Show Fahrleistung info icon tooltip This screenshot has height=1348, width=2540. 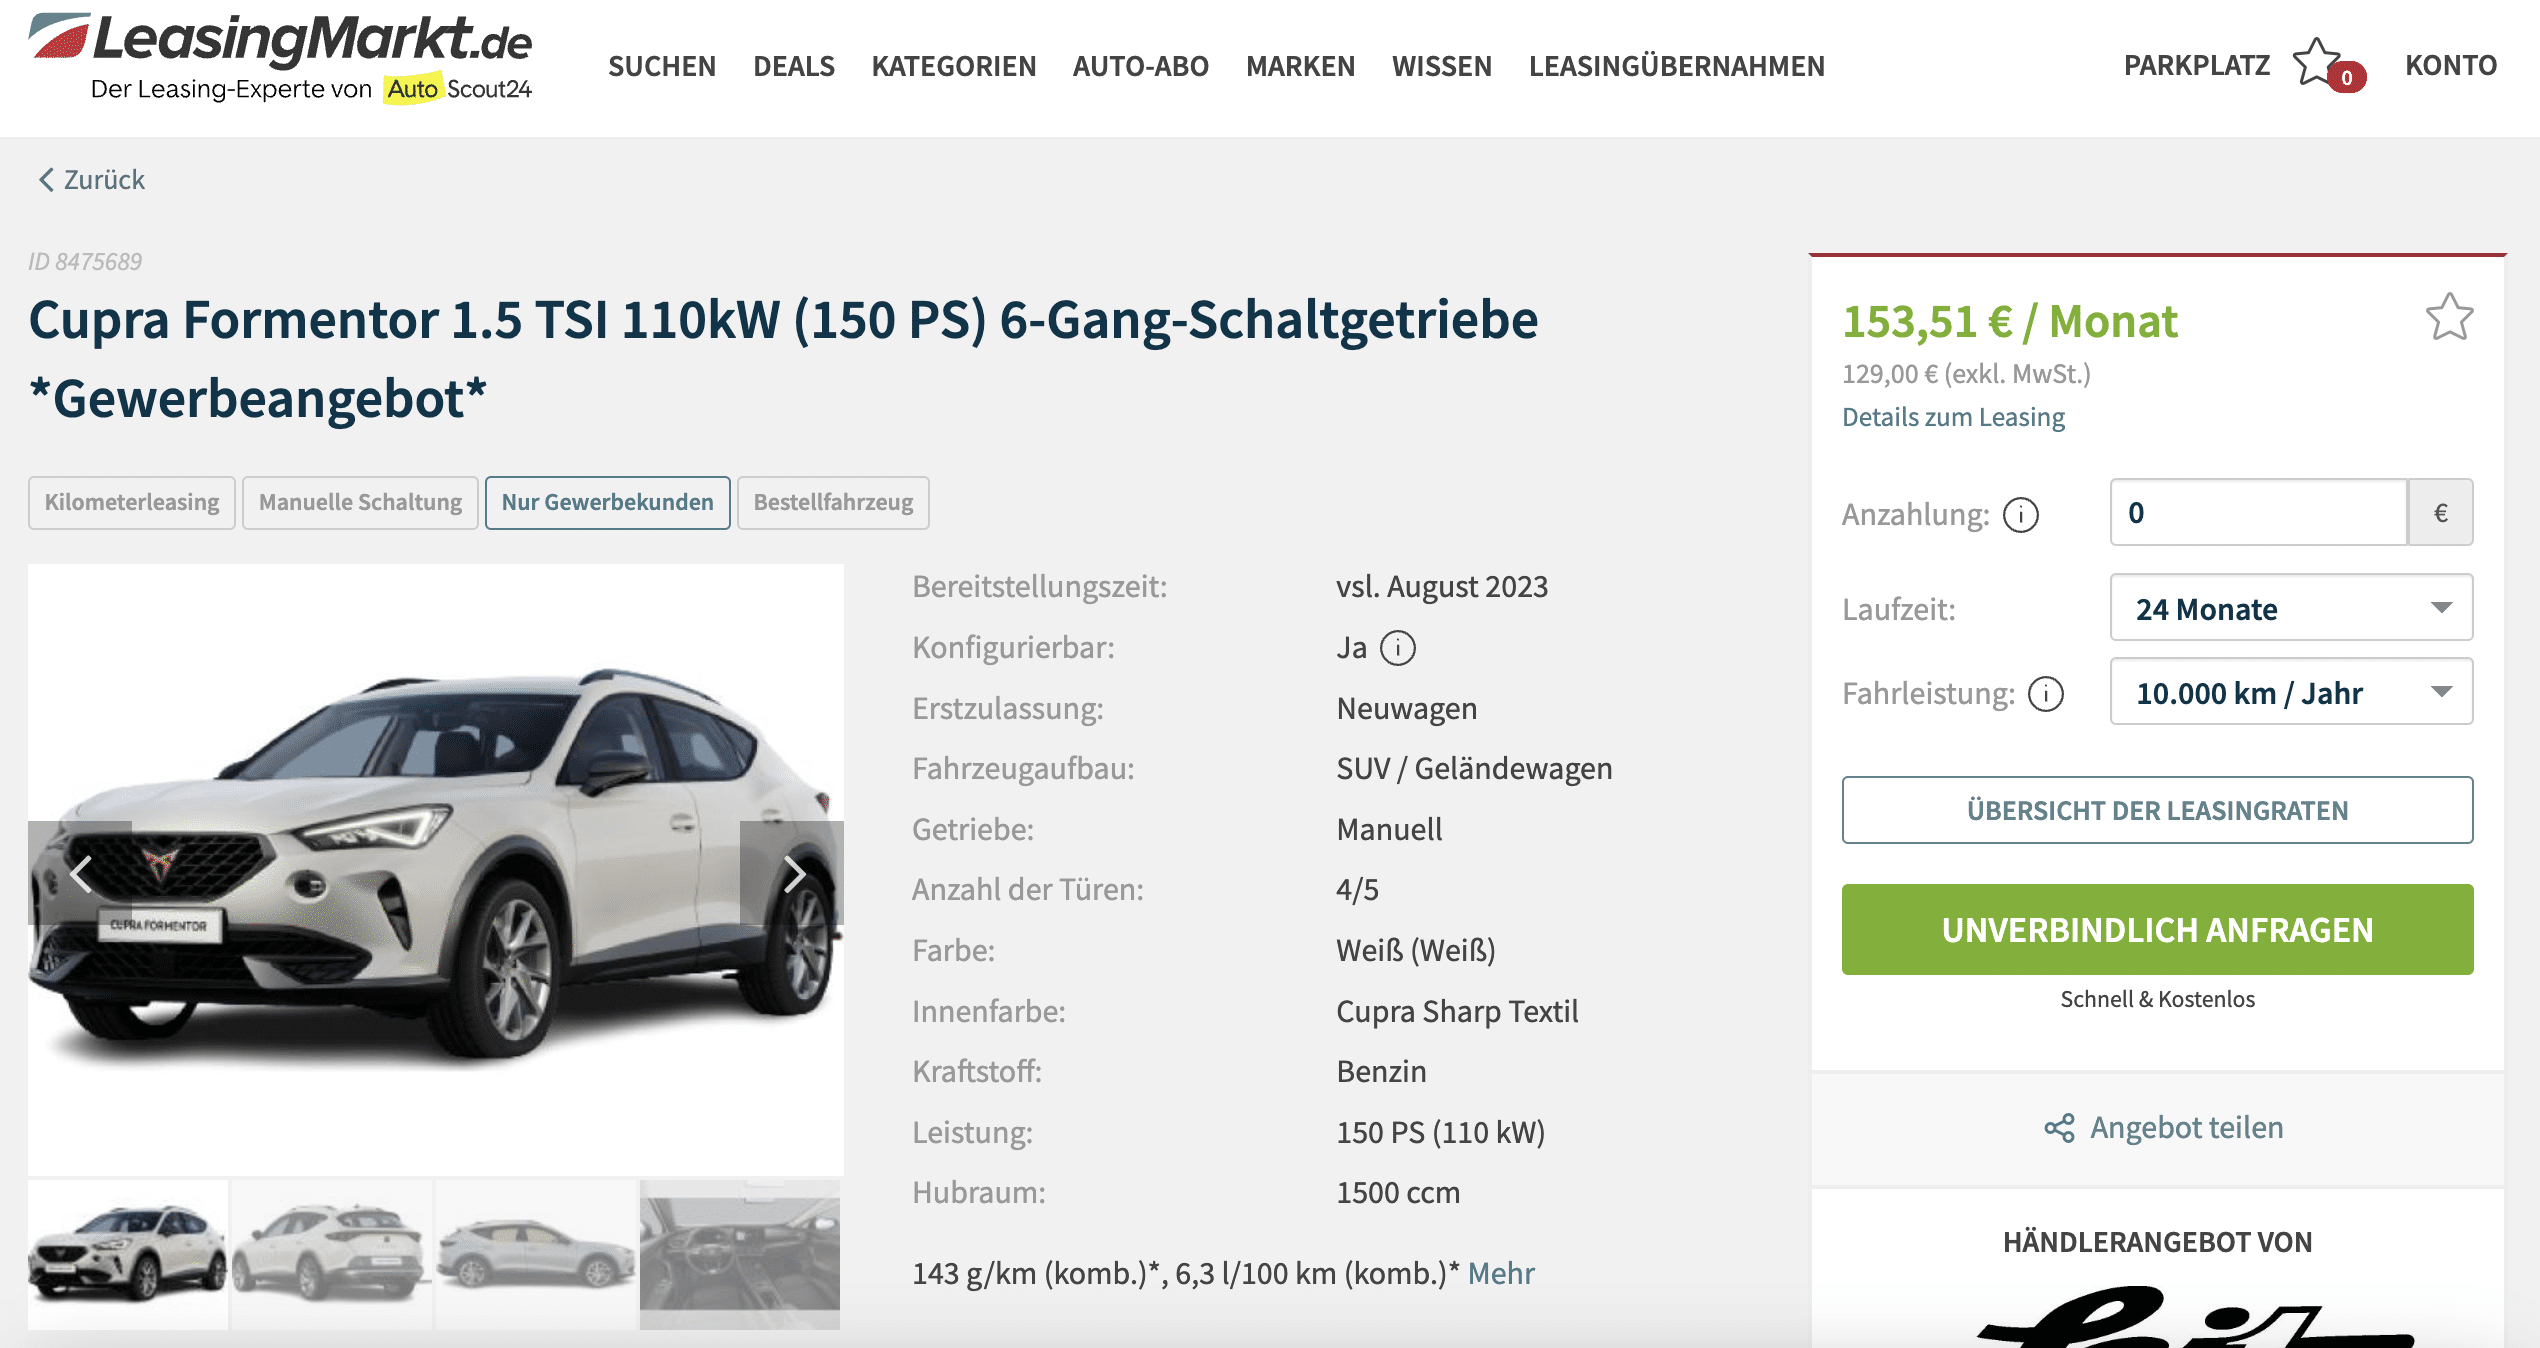pos(2046,693)
